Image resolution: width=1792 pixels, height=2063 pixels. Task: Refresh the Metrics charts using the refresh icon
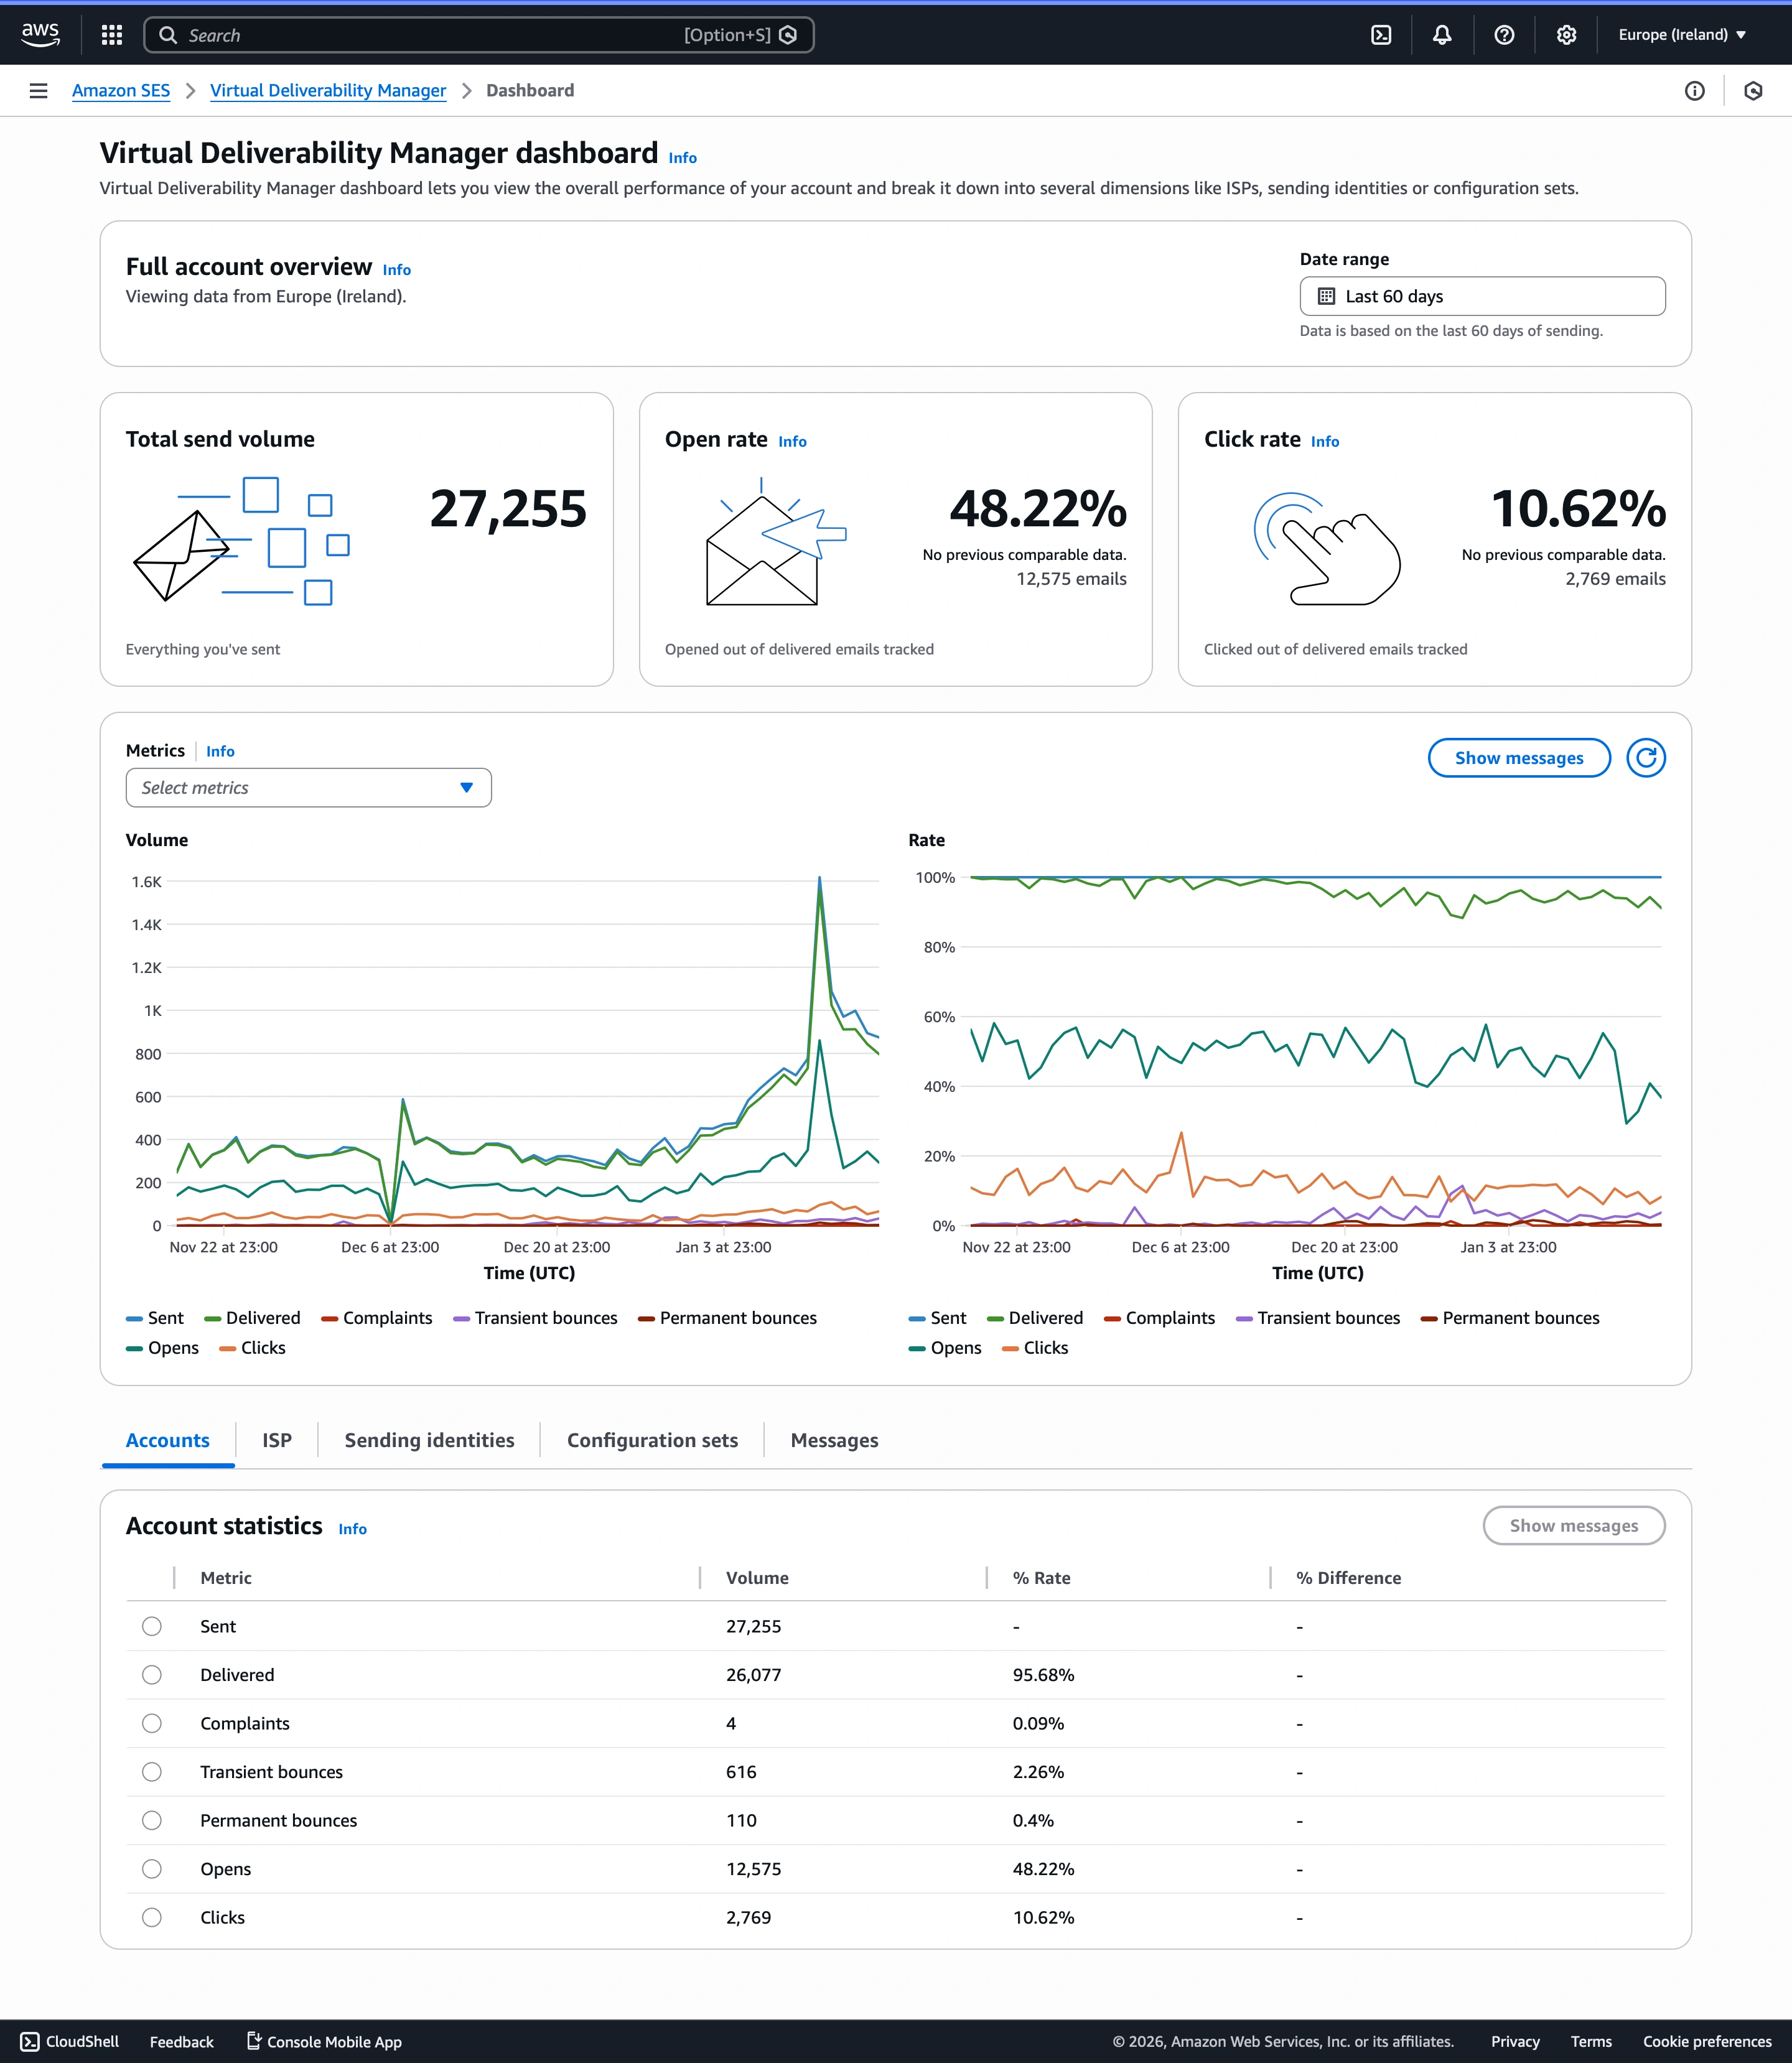click(x=1645, y=758)
